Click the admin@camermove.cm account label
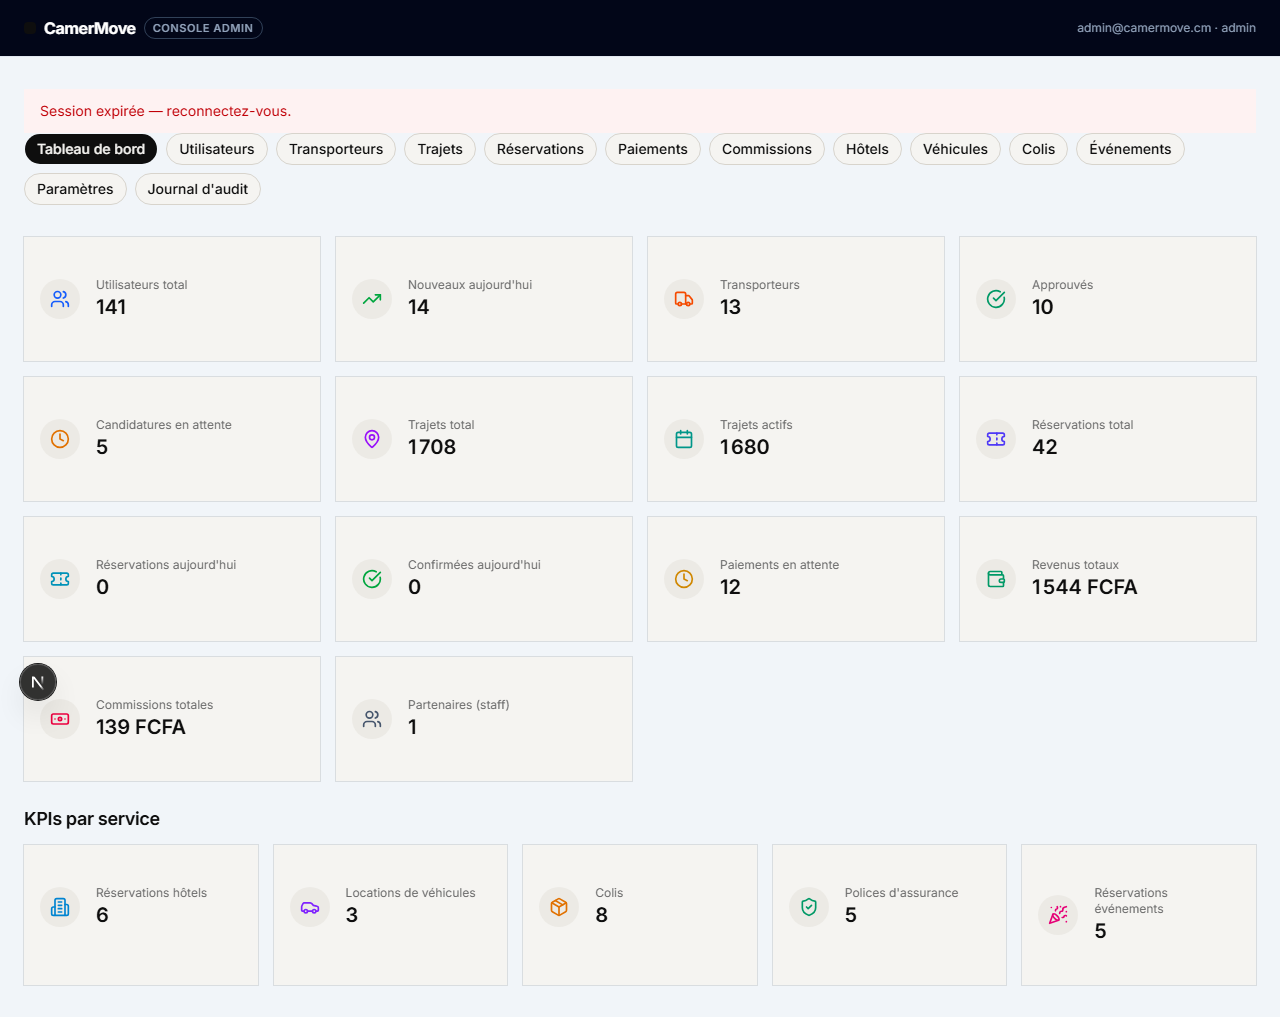Screen dimensions: 1280x1017 (x=1166, y=28)
